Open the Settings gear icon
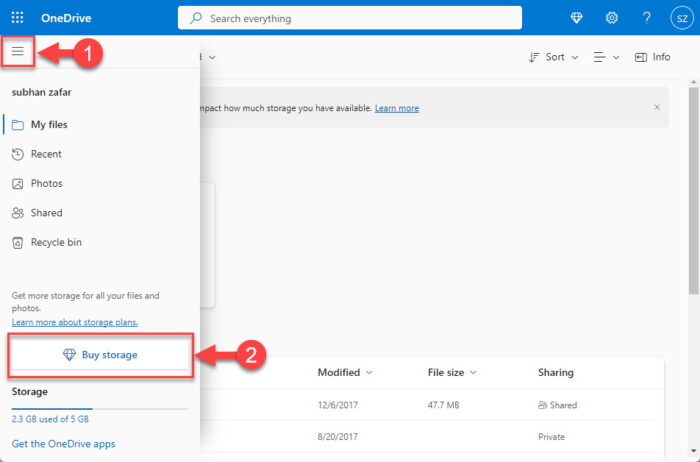 (x=611, y=18)
